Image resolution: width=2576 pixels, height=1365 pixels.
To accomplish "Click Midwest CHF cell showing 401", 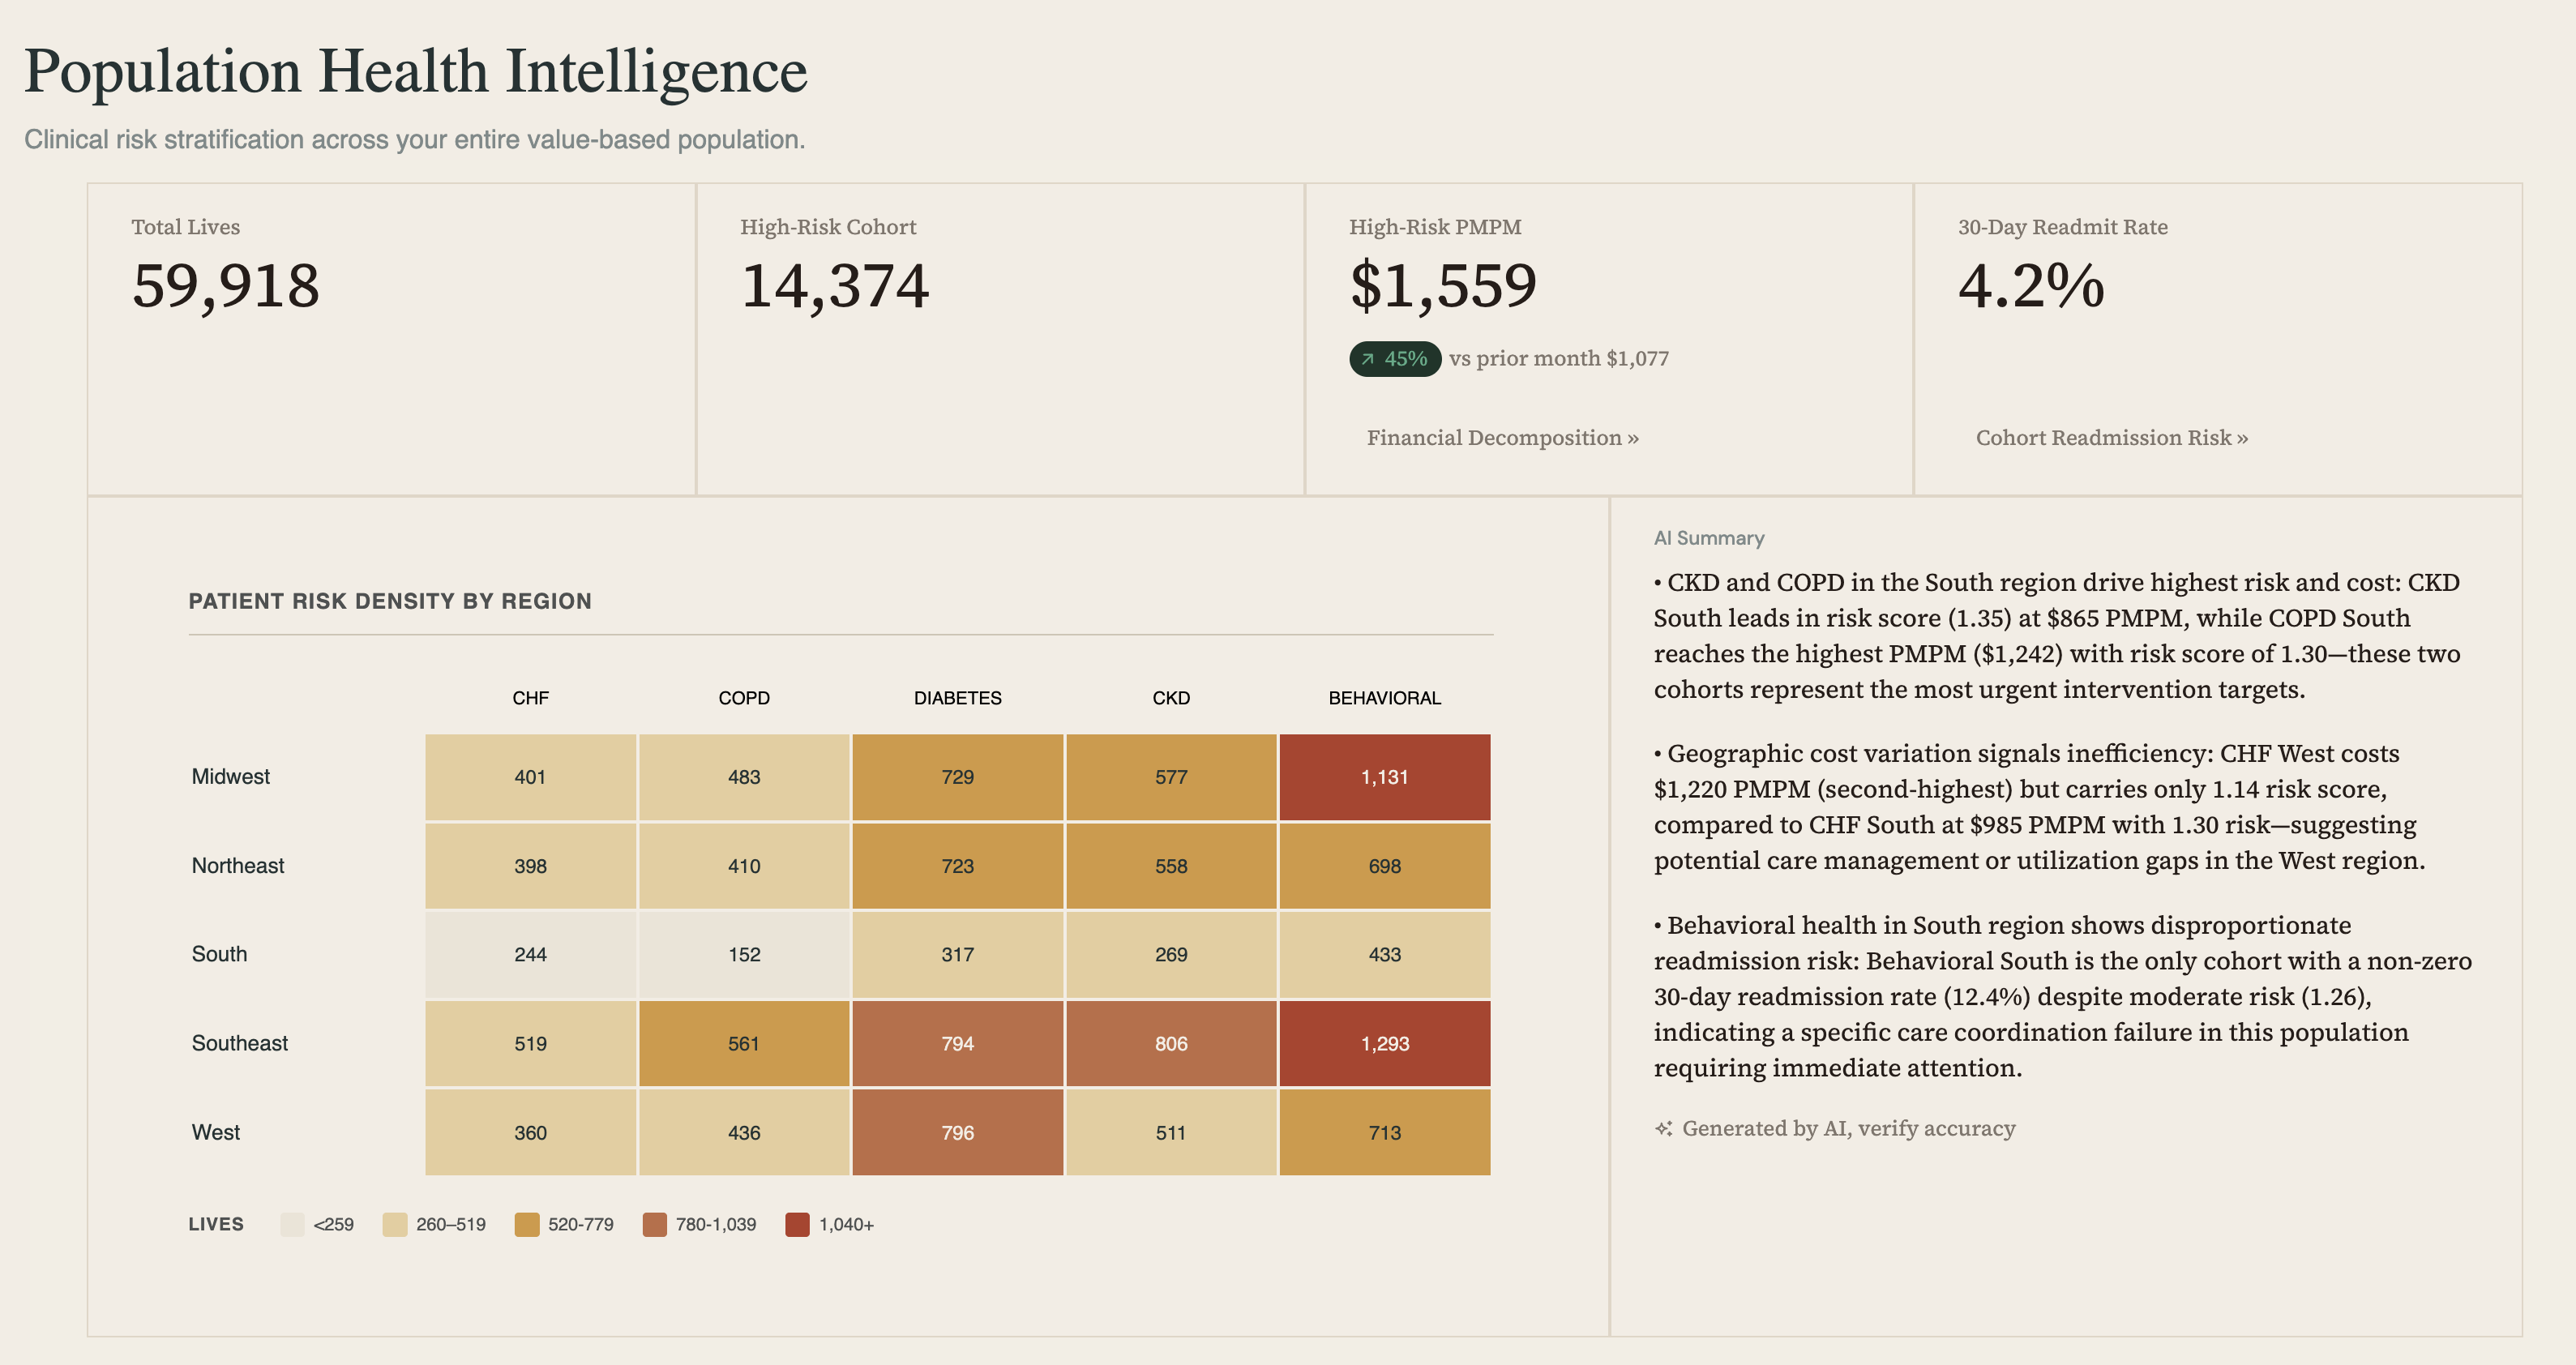I will (531, 777).
